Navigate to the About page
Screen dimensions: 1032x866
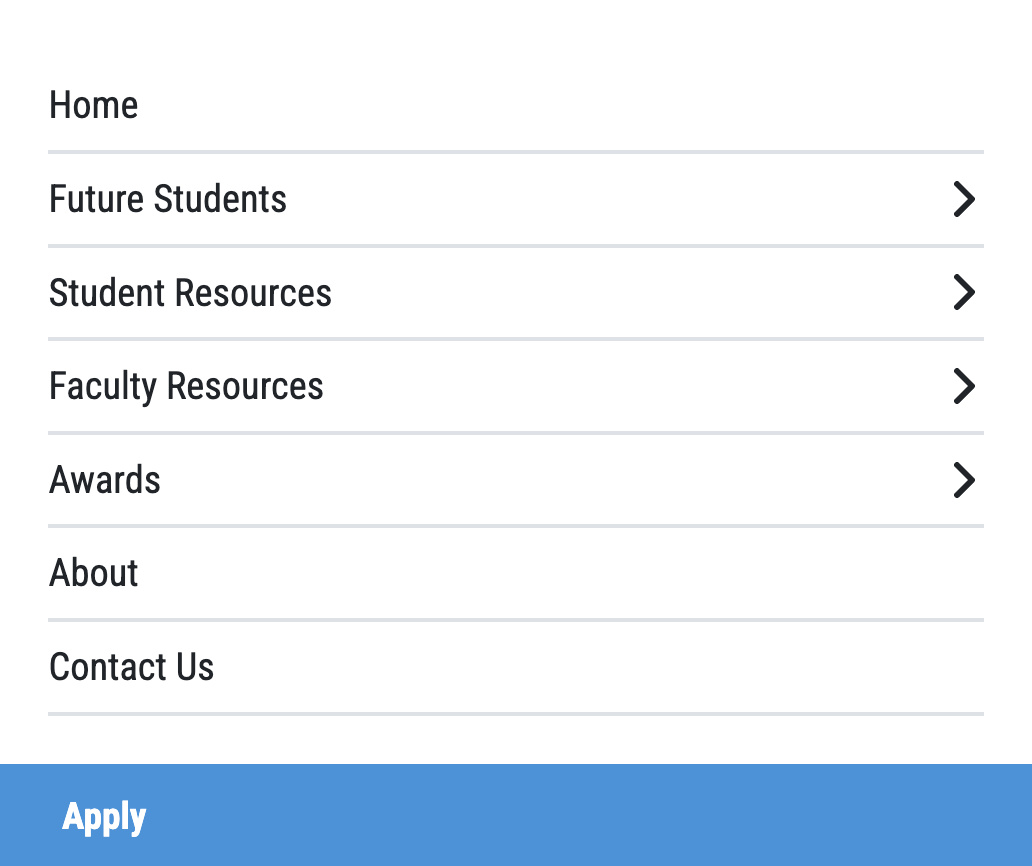(x=94, y=573)
